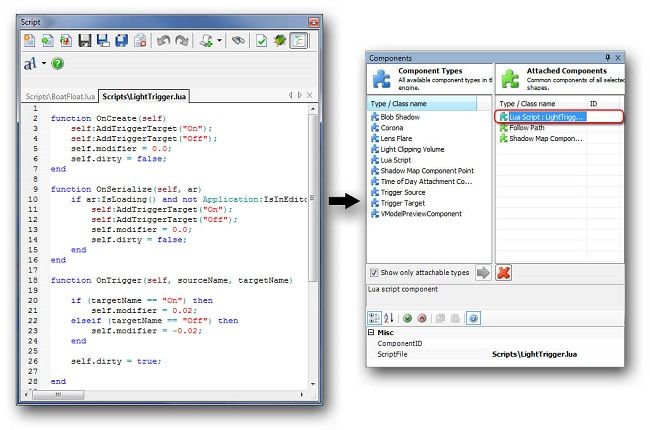This screenshot has width=650, height=430.
Task: Click the font size 'aI' icon
Action: coord(30,63)
